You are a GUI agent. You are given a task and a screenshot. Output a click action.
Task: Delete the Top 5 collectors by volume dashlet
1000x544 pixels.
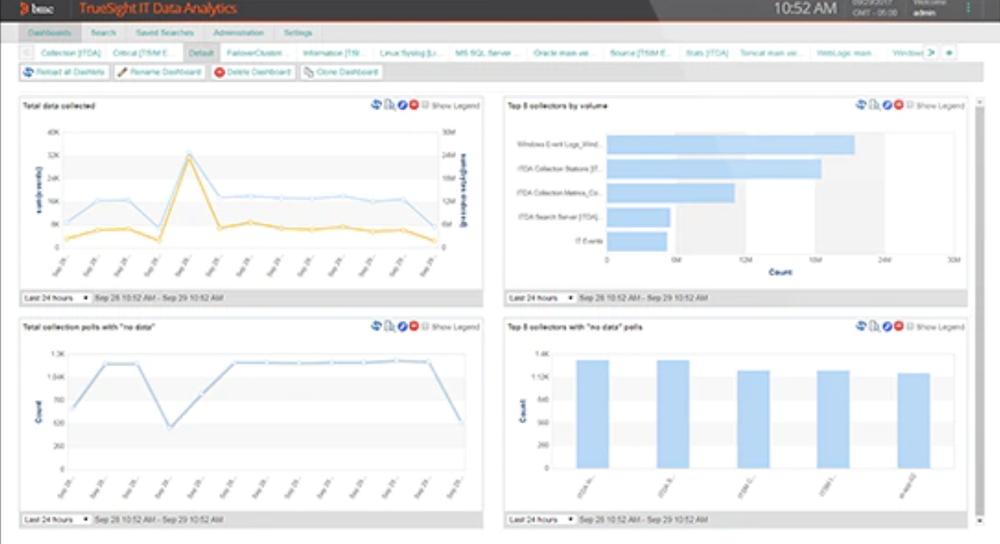pyautogui.click(x=899, y=105)
